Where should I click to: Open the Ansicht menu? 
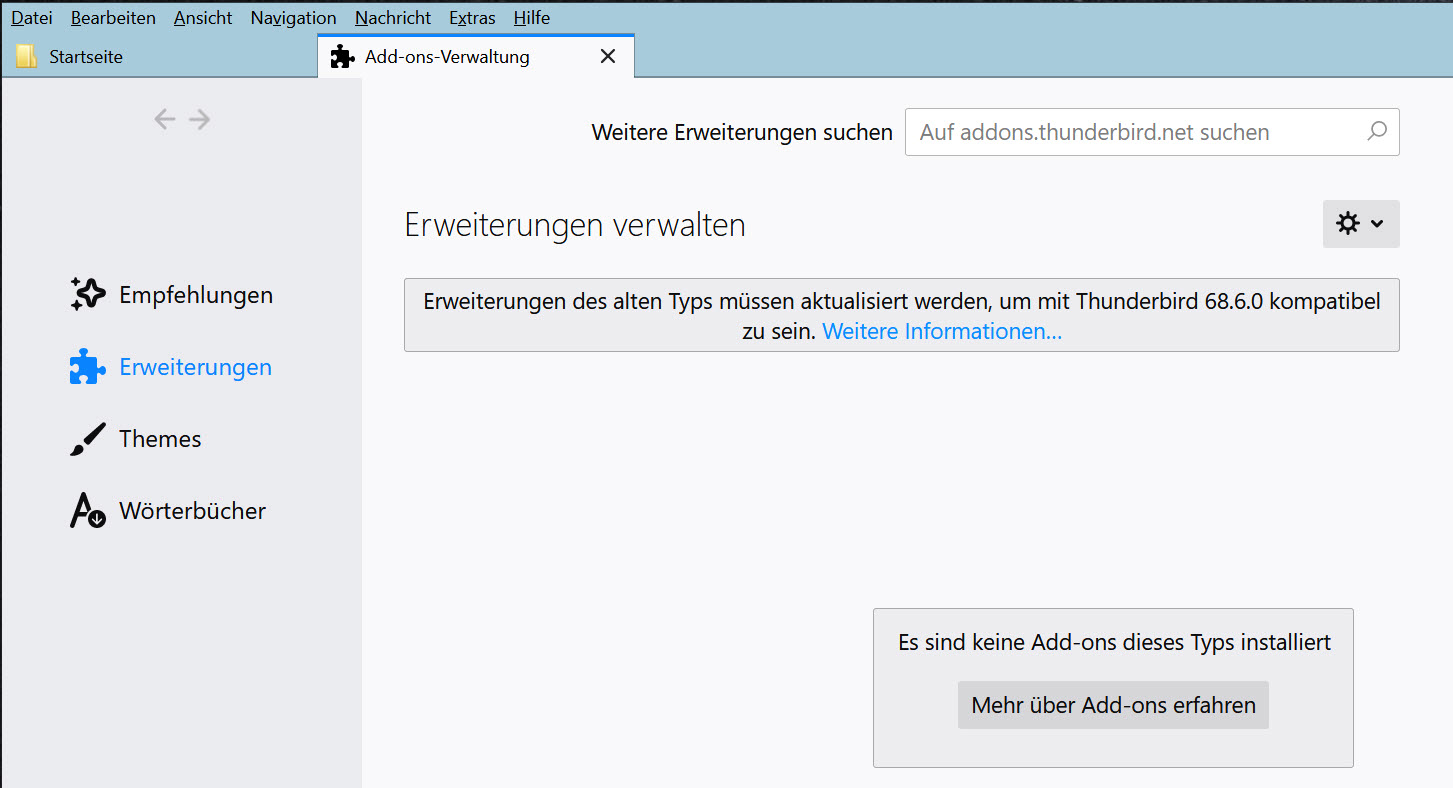click(x=203, y=18)
